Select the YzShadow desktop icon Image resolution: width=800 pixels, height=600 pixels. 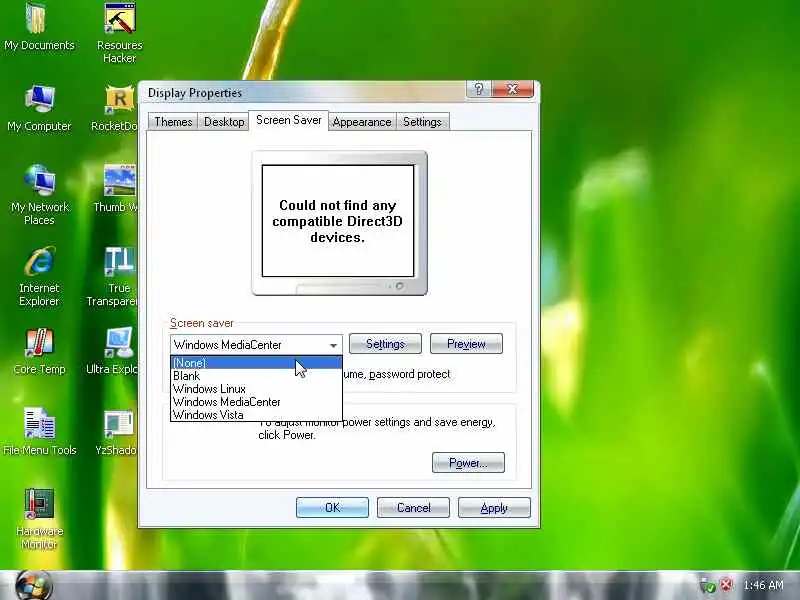coord(117,433)
